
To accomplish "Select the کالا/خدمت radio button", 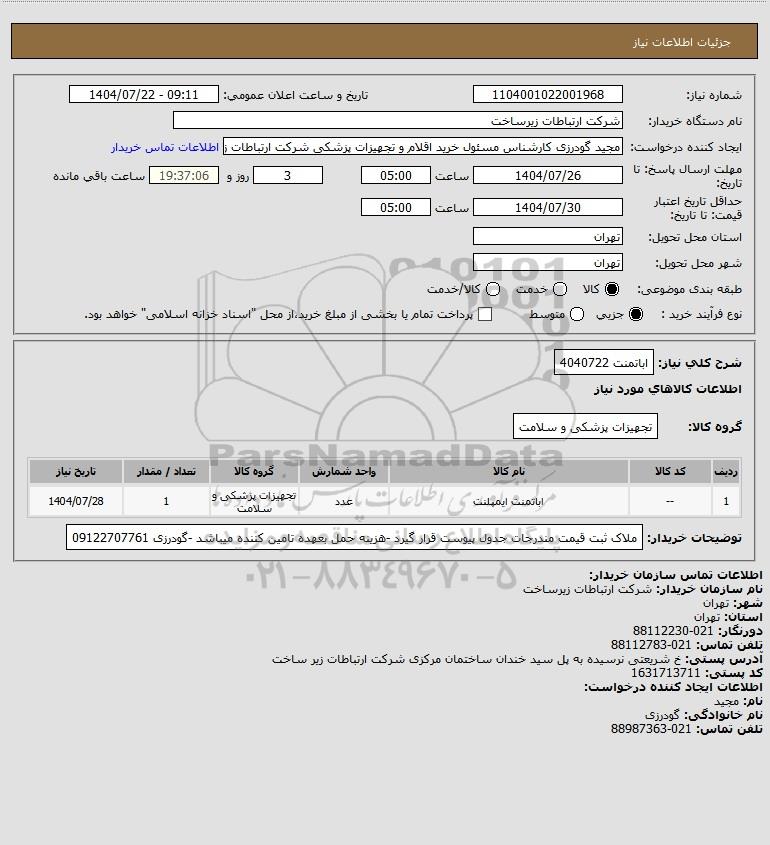I will [x=492, y=289].
